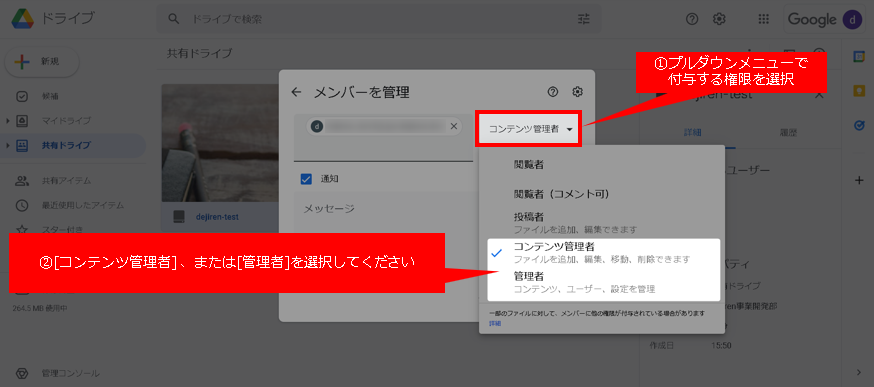Open Google Tasks side panel icon
The height and width of the screenshot is (387, 874).
[859, 125]
